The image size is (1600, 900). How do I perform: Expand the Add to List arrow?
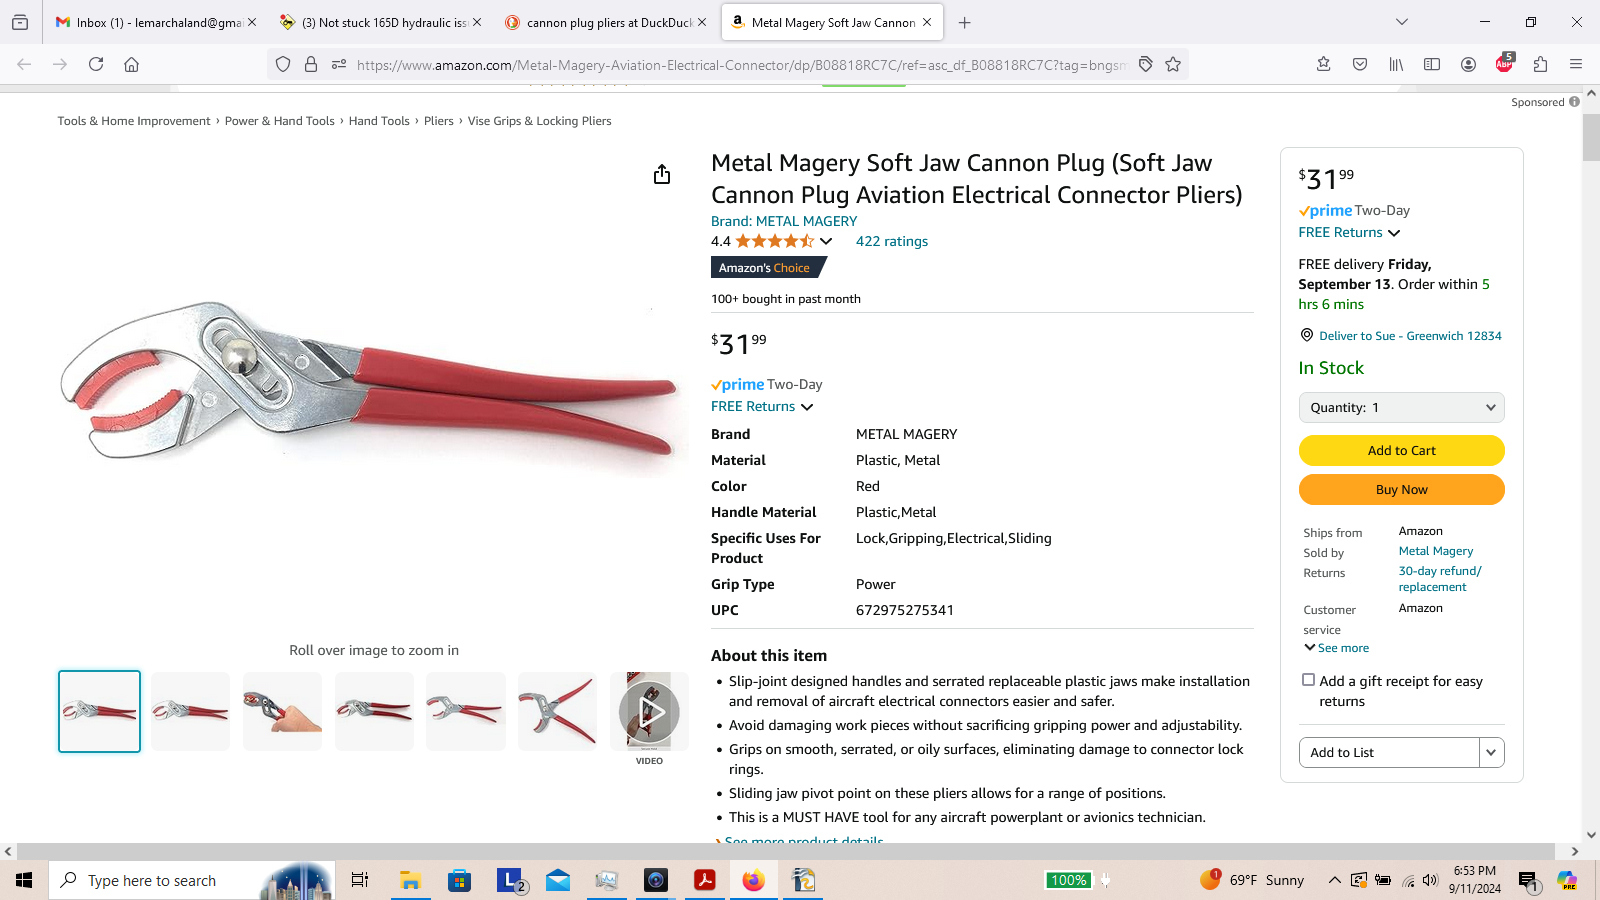pyautogui.click(x=1491, y=752)
